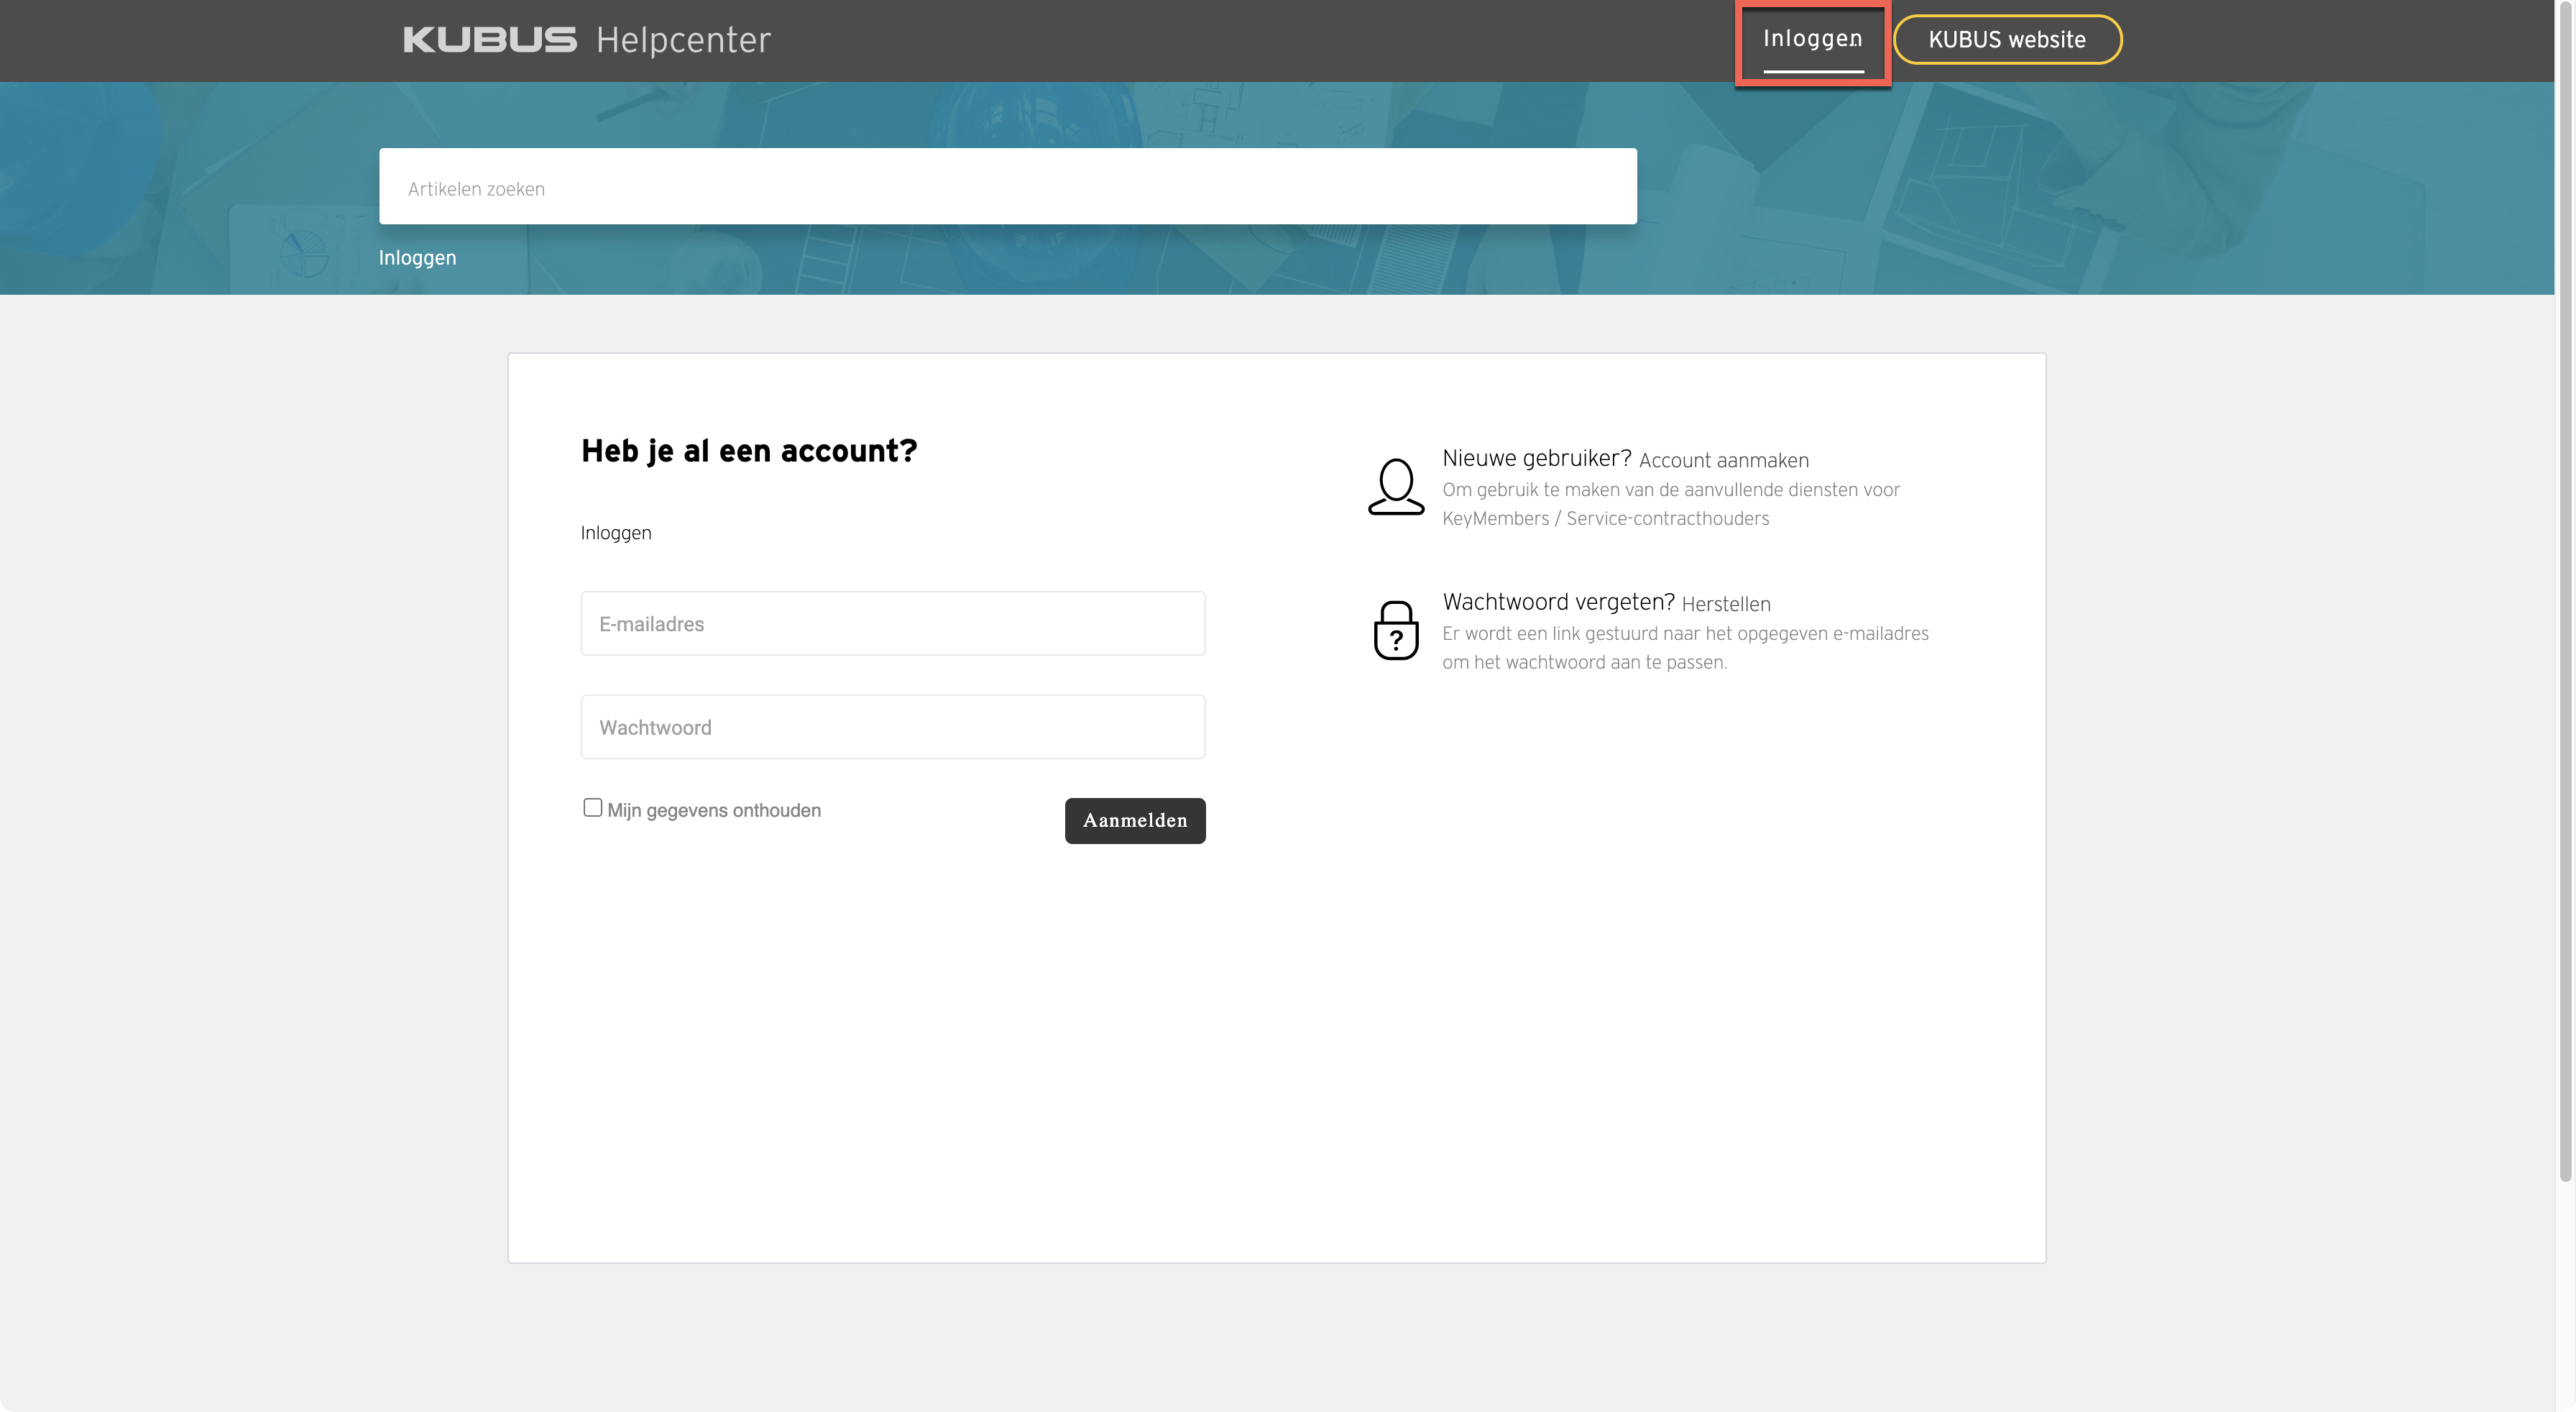
Task: Click the Inloggen label above email field
Action: (x=615, y=533)
